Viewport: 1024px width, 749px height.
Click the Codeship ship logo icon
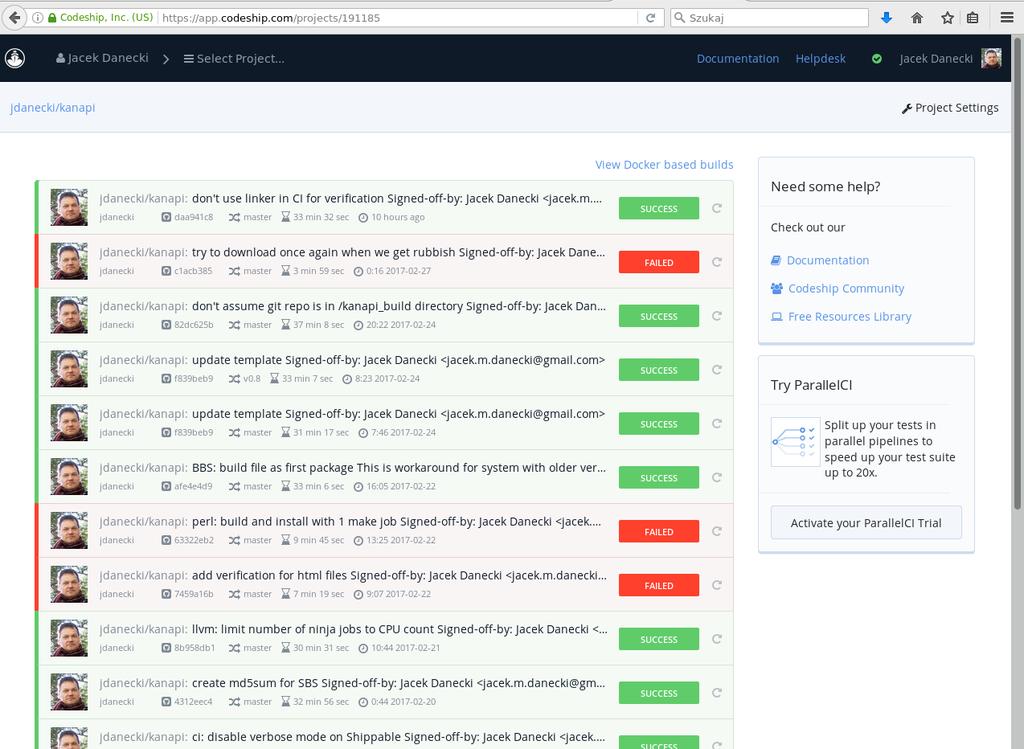[15, 58]
